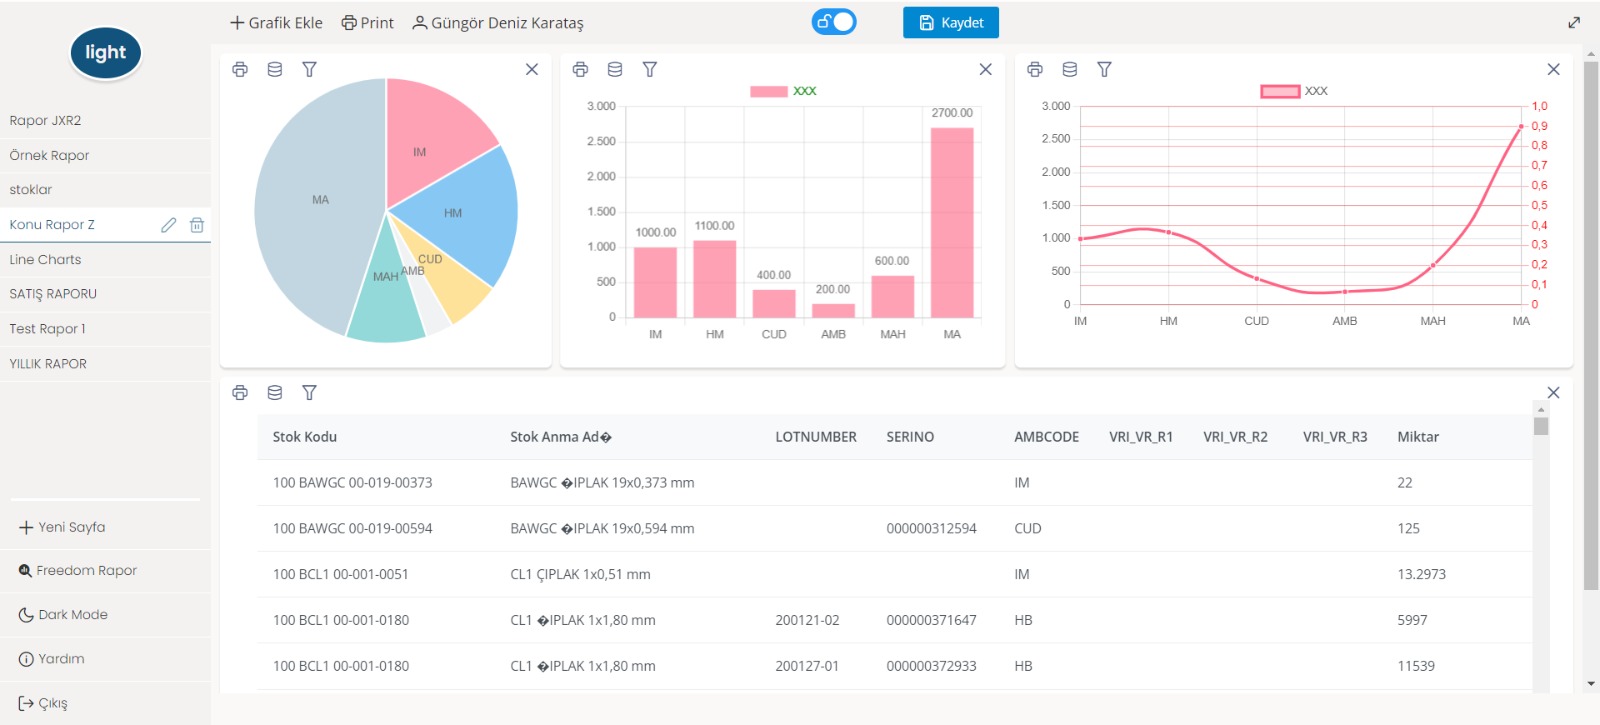Open filter for stock table panel
Screen dimensions: 1600x725
310,392
